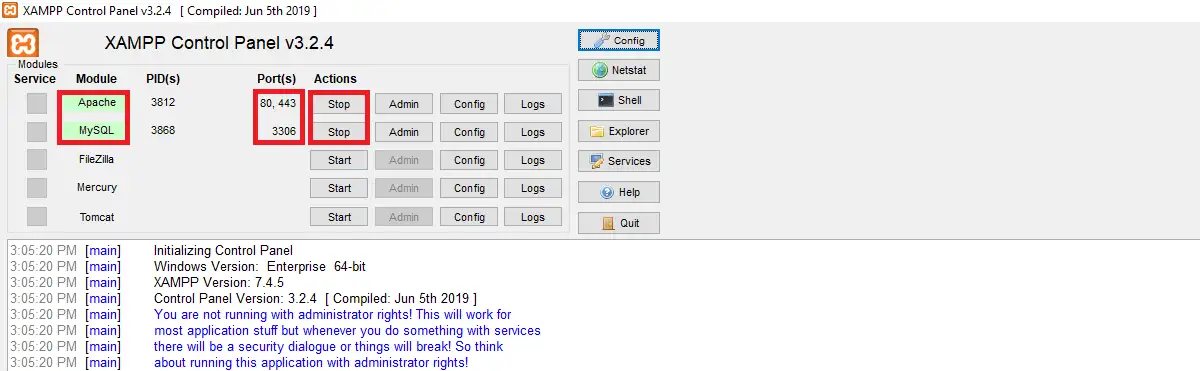Click the FileZilla module label
Image resolution: width=1200 pixels, height=371 pixels.
[97, 159]
